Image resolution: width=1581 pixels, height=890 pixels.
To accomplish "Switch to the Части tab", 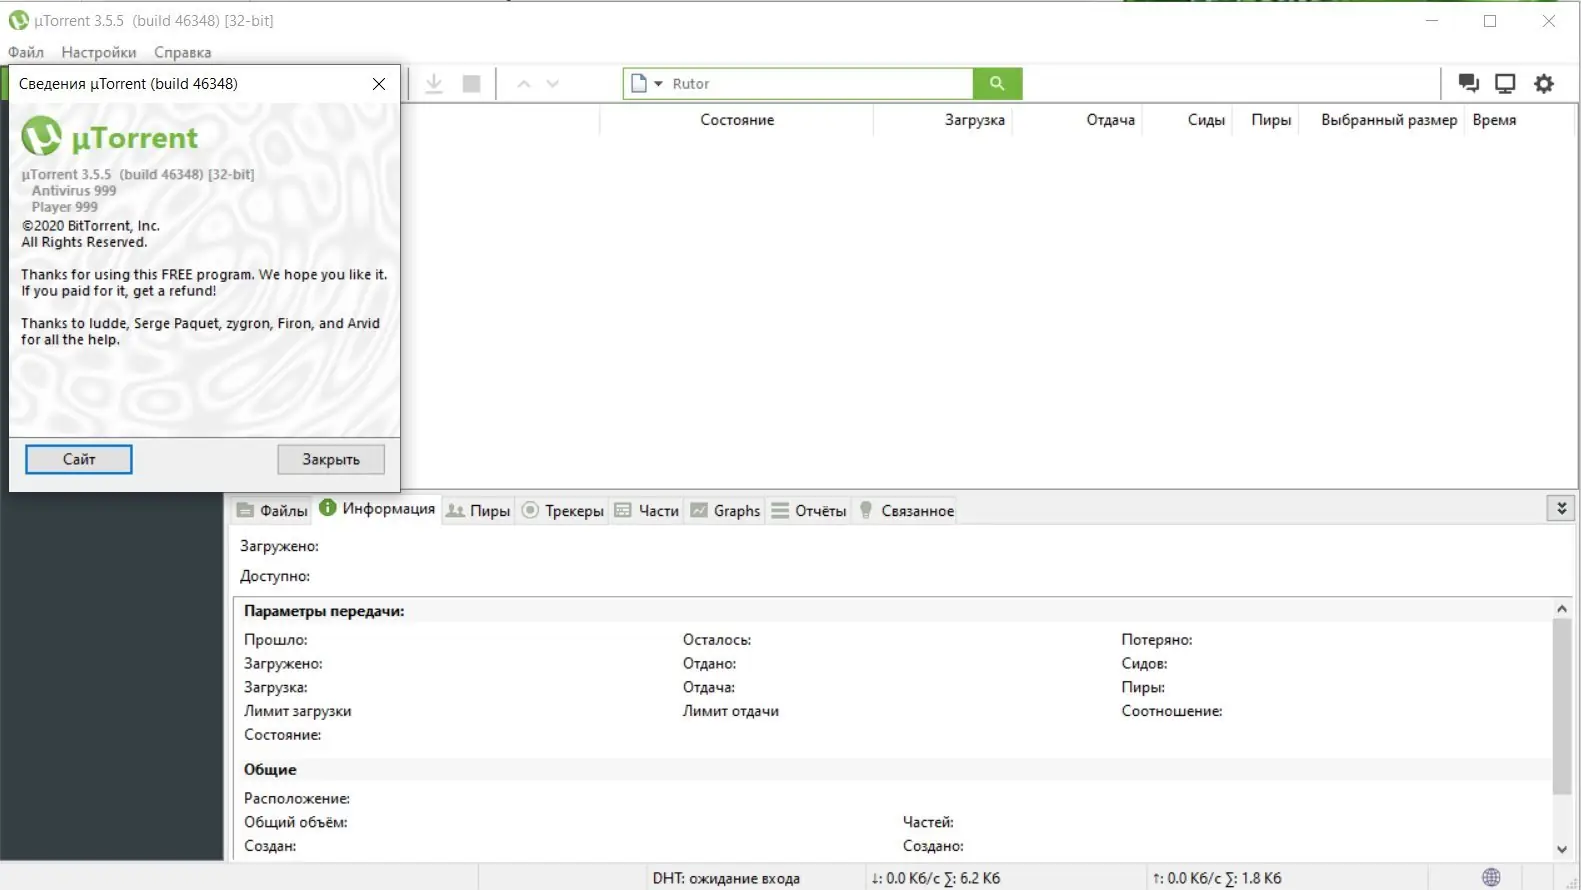I will coord(646,511).
